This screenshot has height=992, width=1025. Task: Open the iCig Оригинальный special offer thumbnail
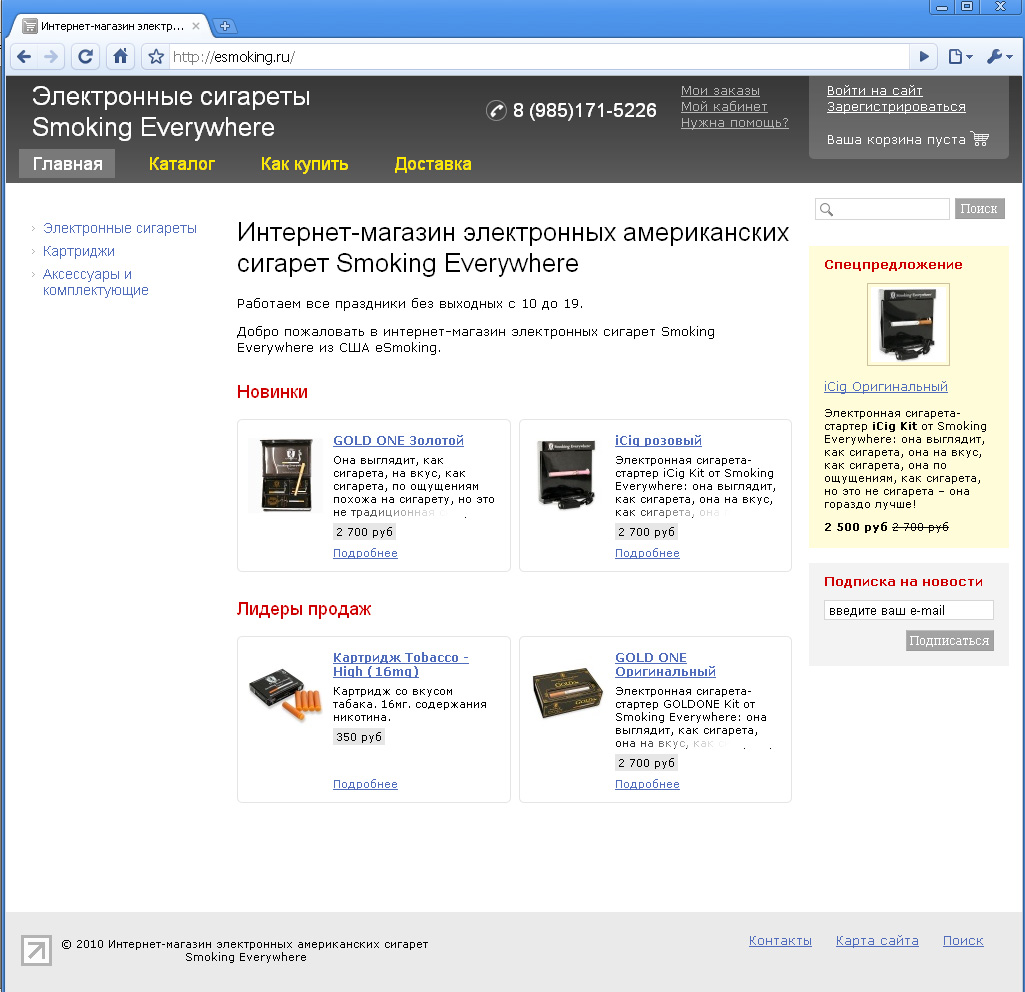pos(908,324)
